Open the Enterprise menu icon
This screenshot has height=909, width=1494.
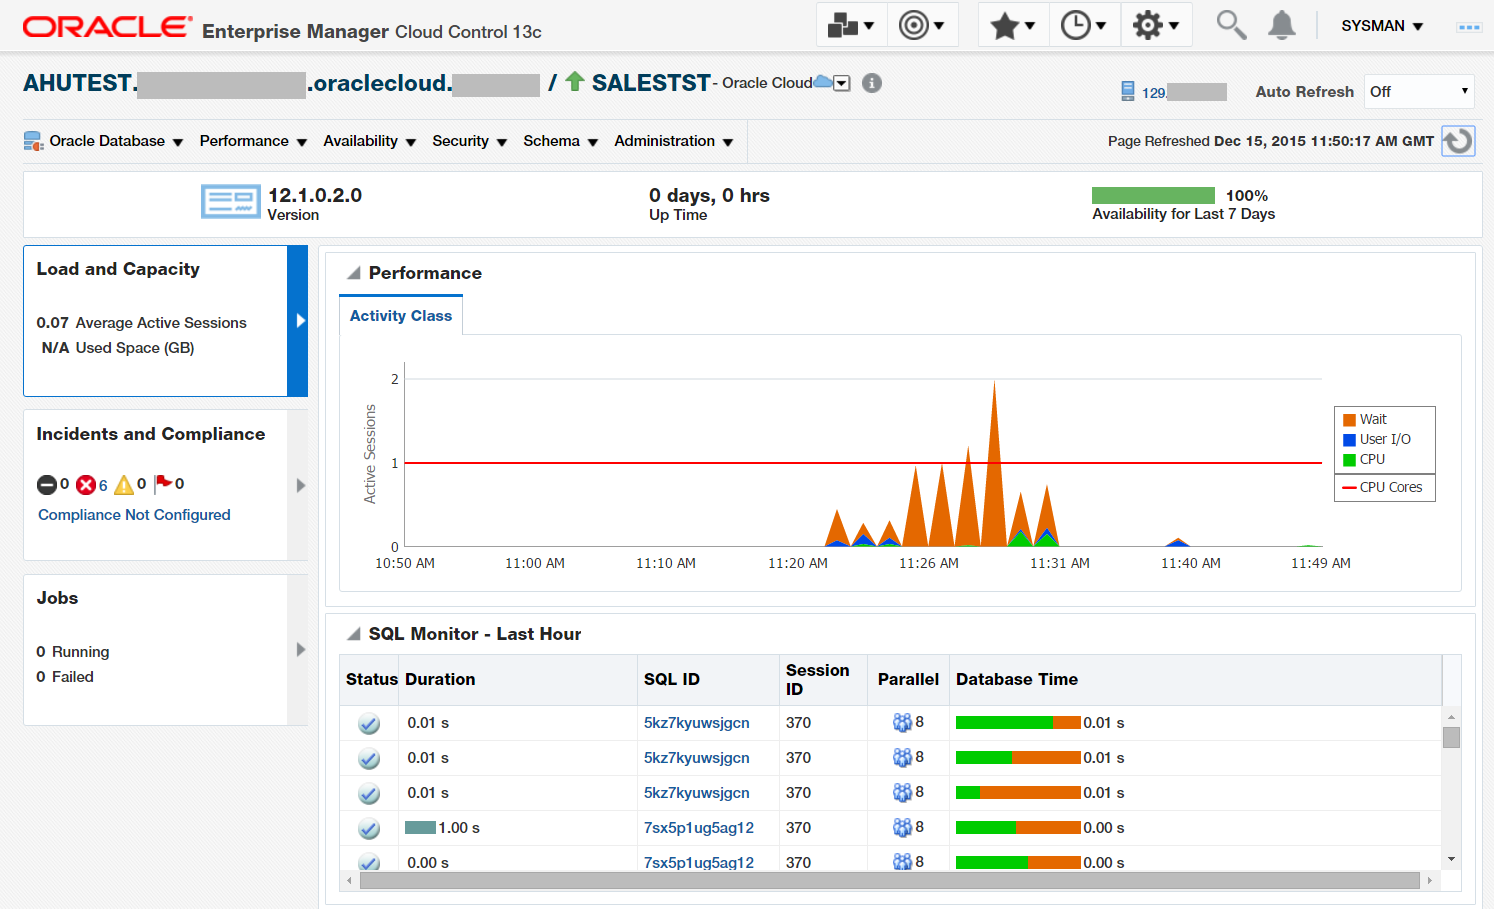point(851,25)
